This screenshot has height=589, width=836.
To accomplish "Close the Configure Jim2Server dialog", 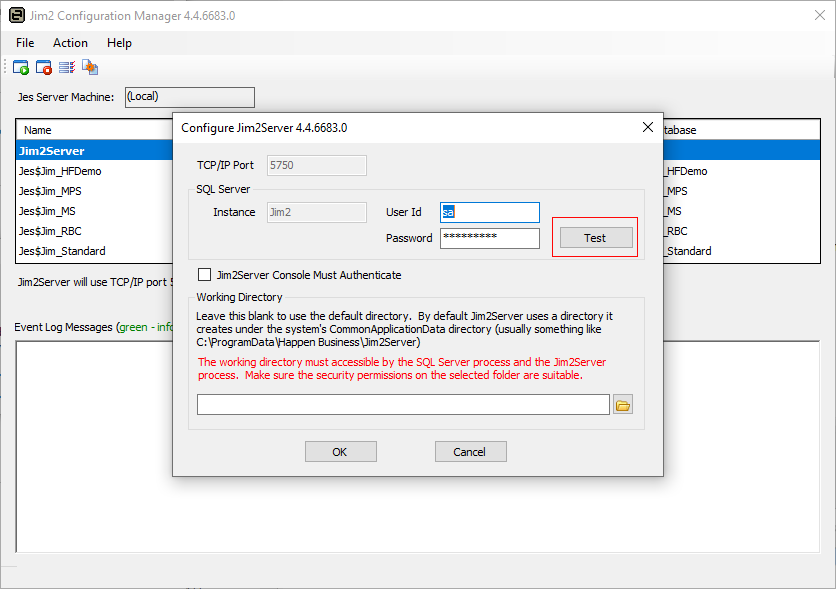I will (x=648, y=127).
